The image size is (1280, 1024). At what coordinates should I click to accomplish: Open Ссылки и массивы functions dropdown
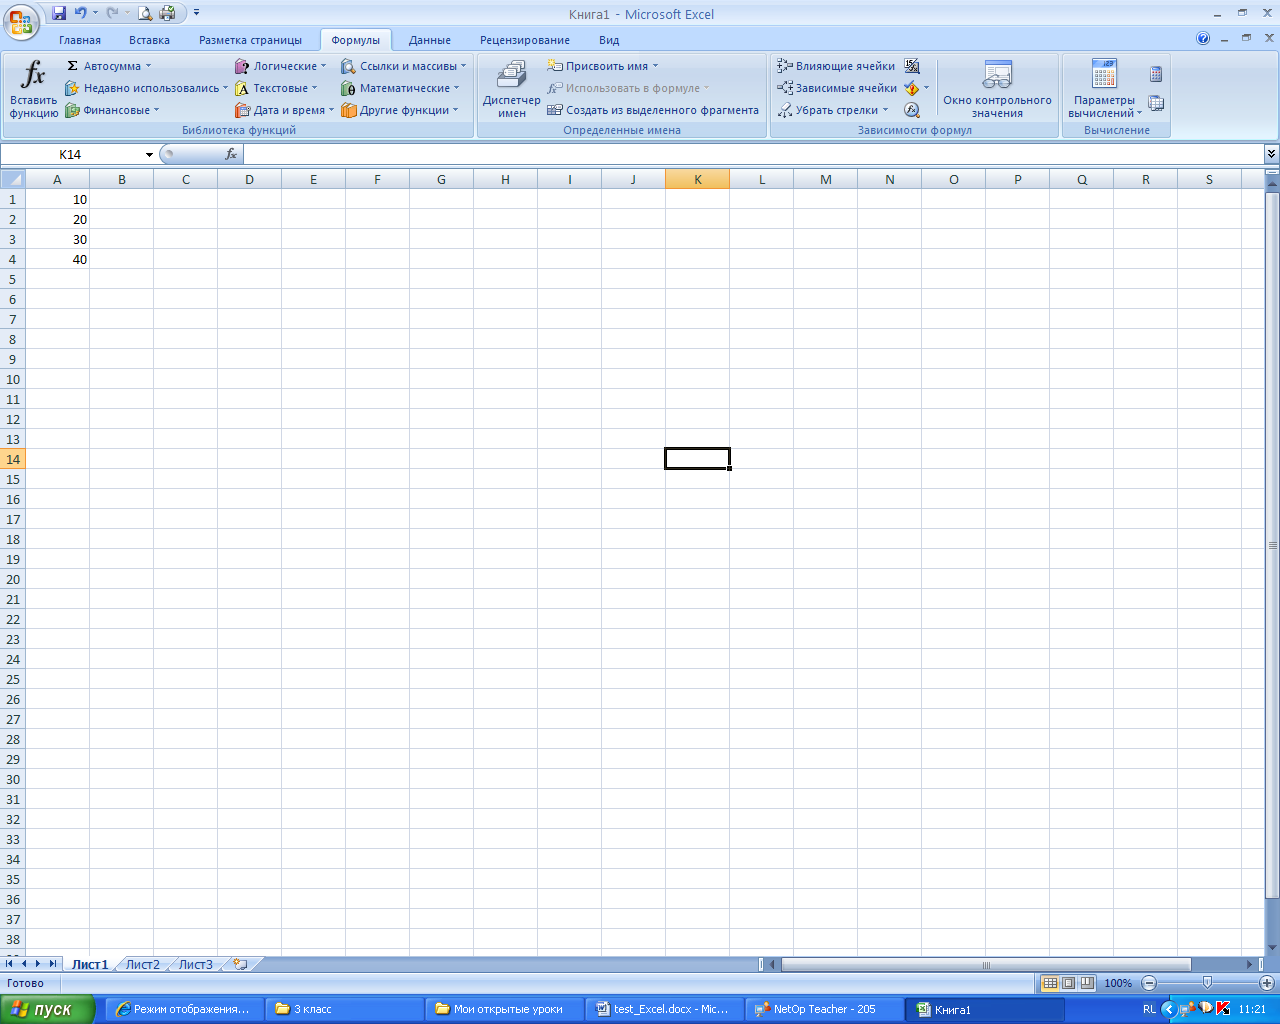[404, 66]
